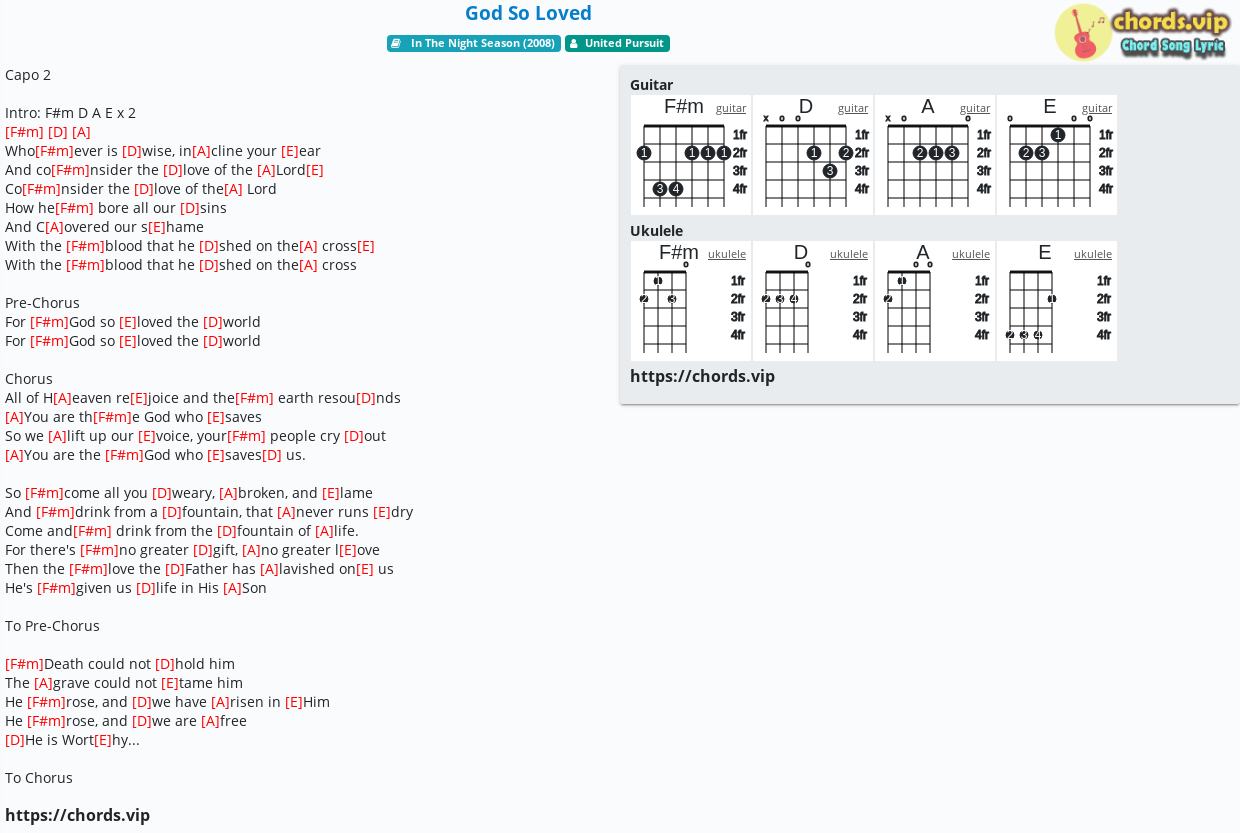
Task: Click the Capo 2 text
Action: point(28,75)
